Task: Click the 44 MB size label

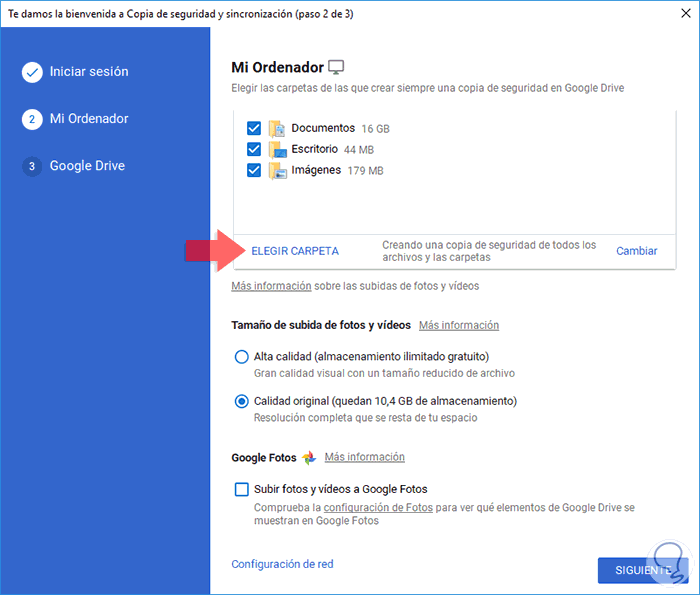Action: tap(359, 150)
